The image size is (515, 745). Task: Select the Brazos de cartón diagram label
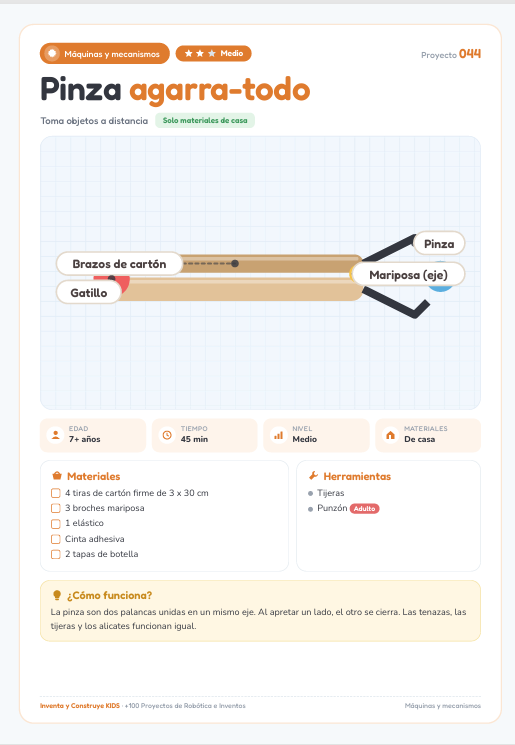point(119,264)
